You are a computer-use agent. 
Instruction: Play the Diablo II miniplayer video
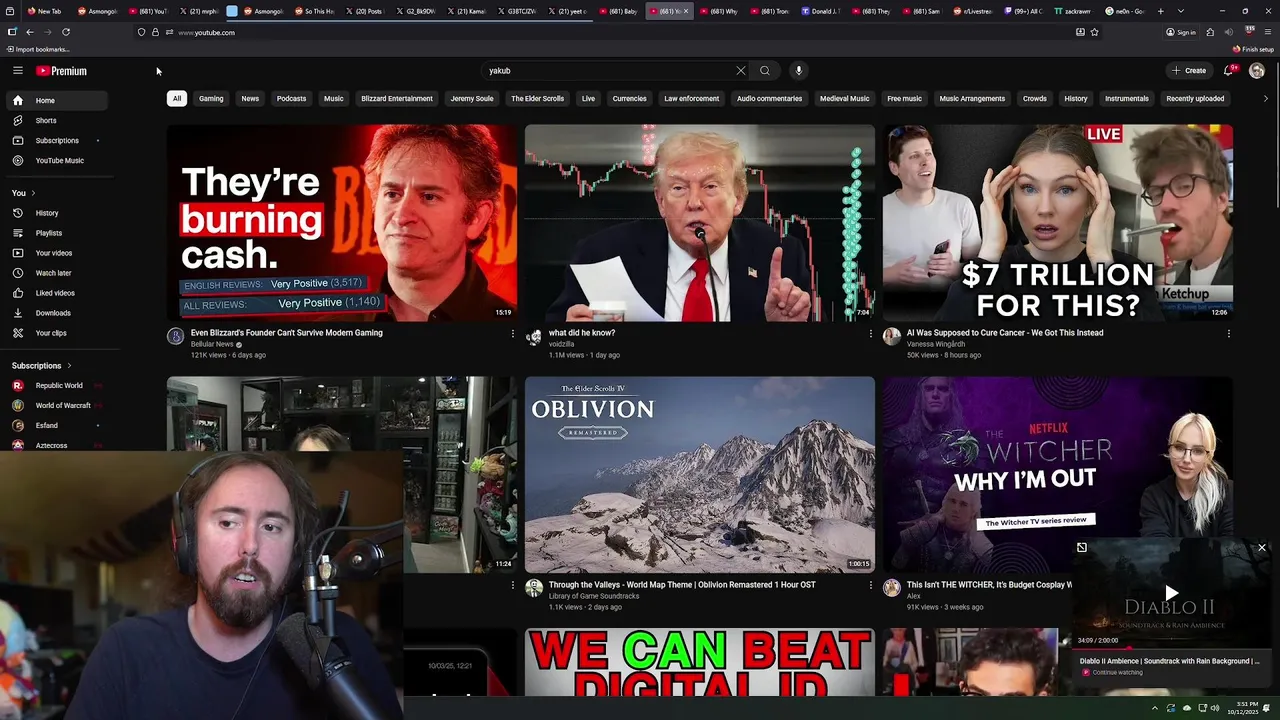click(x=1171, y=593)
